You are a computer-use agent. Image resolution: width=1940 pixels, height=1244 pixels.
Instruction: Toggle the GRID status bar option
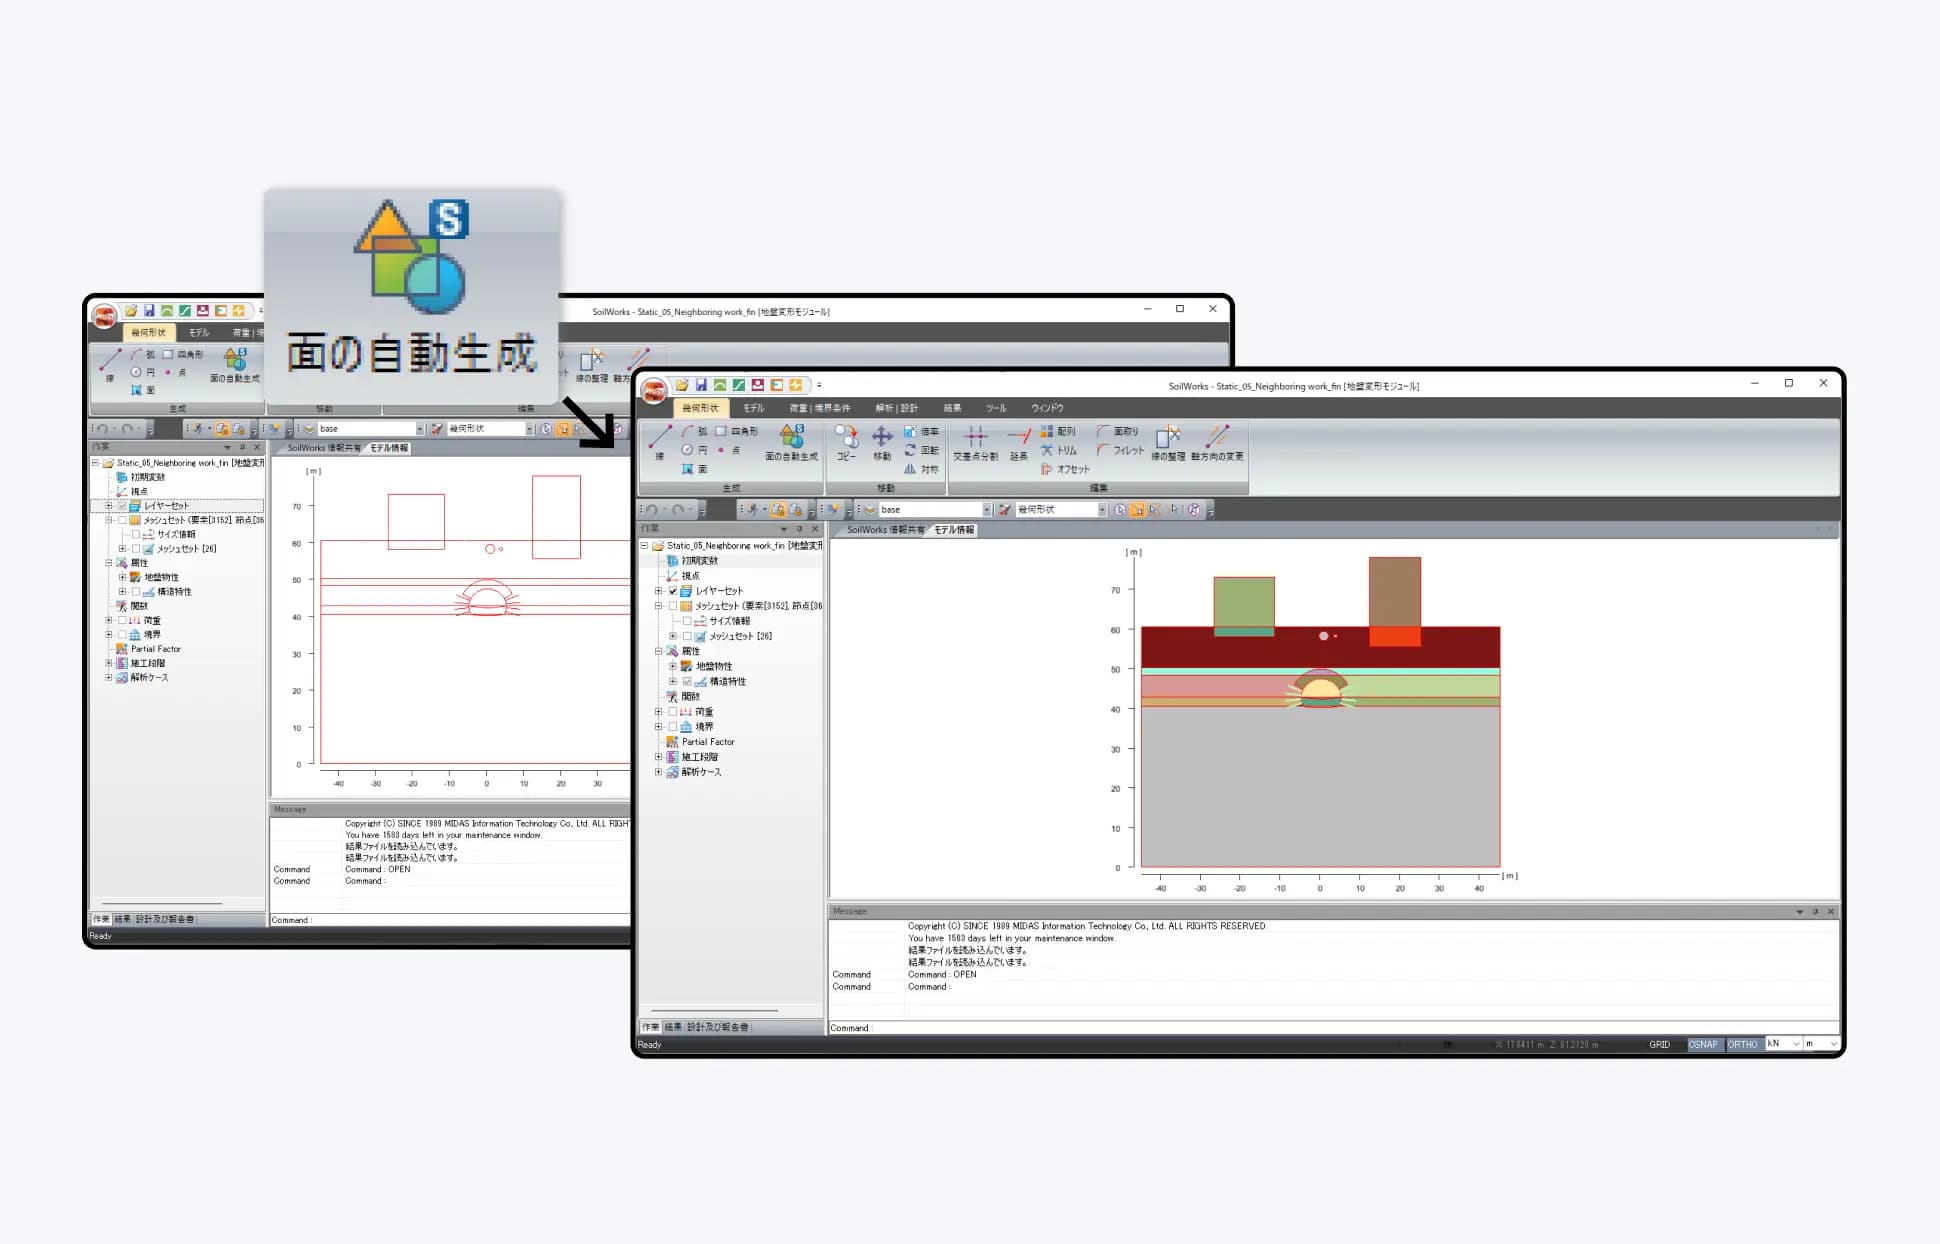1659,1044
